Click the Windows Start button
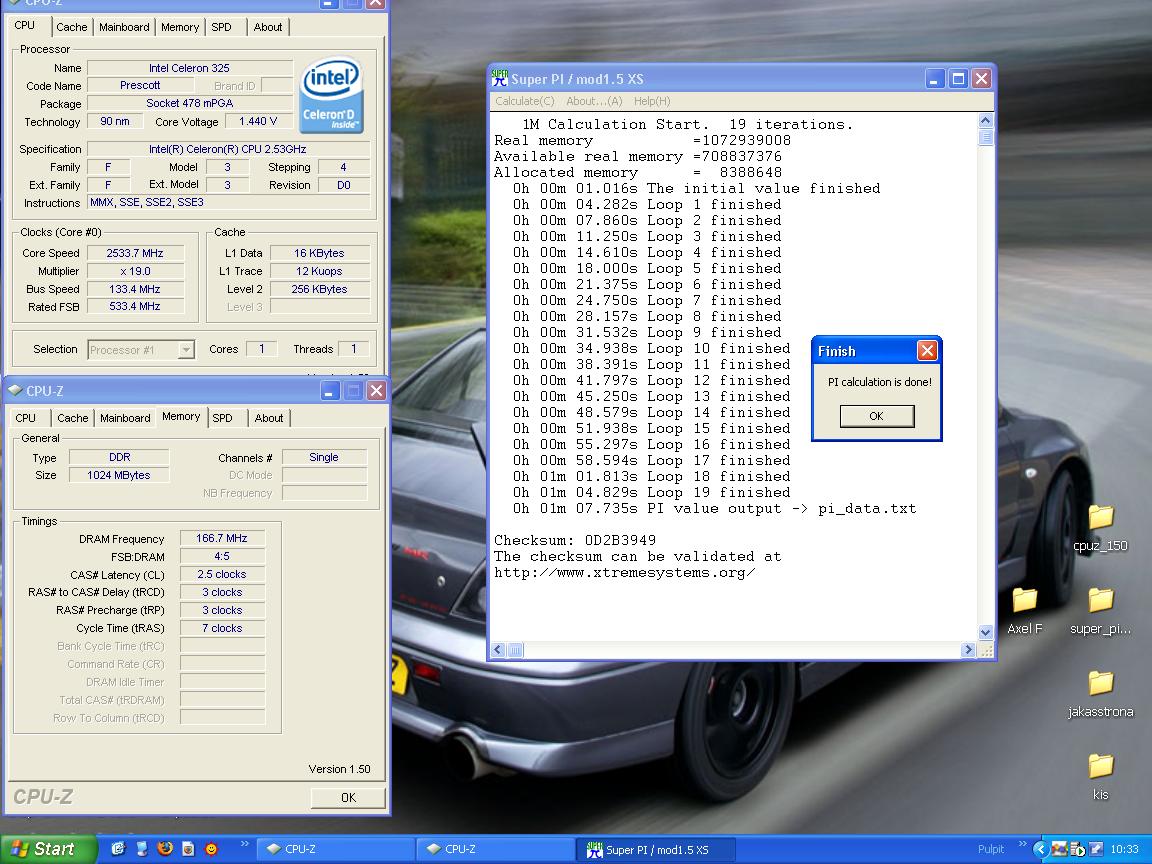This screenshot has height=864, width=1152. [48, 849]
